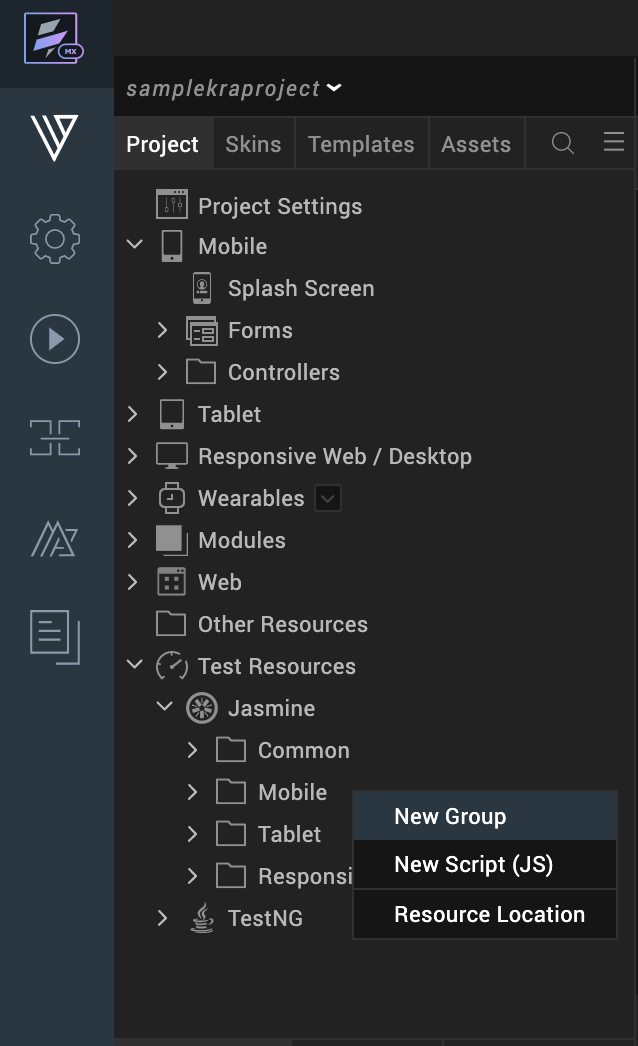Viewport: 638px width, 1046px height.
Task: Expand the Forms tree node
Action: [162, 330]
